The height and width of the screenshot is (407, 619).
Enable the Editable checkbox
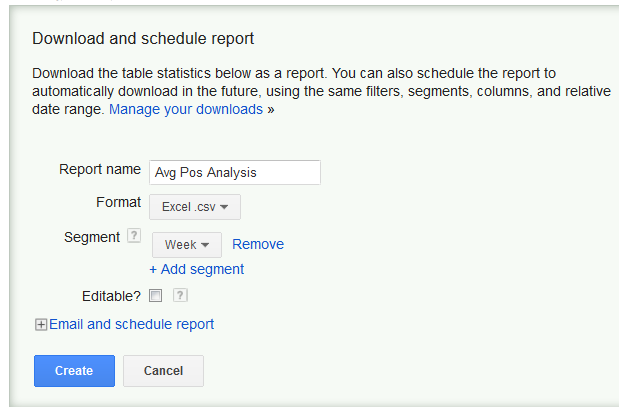click(155, 295)
